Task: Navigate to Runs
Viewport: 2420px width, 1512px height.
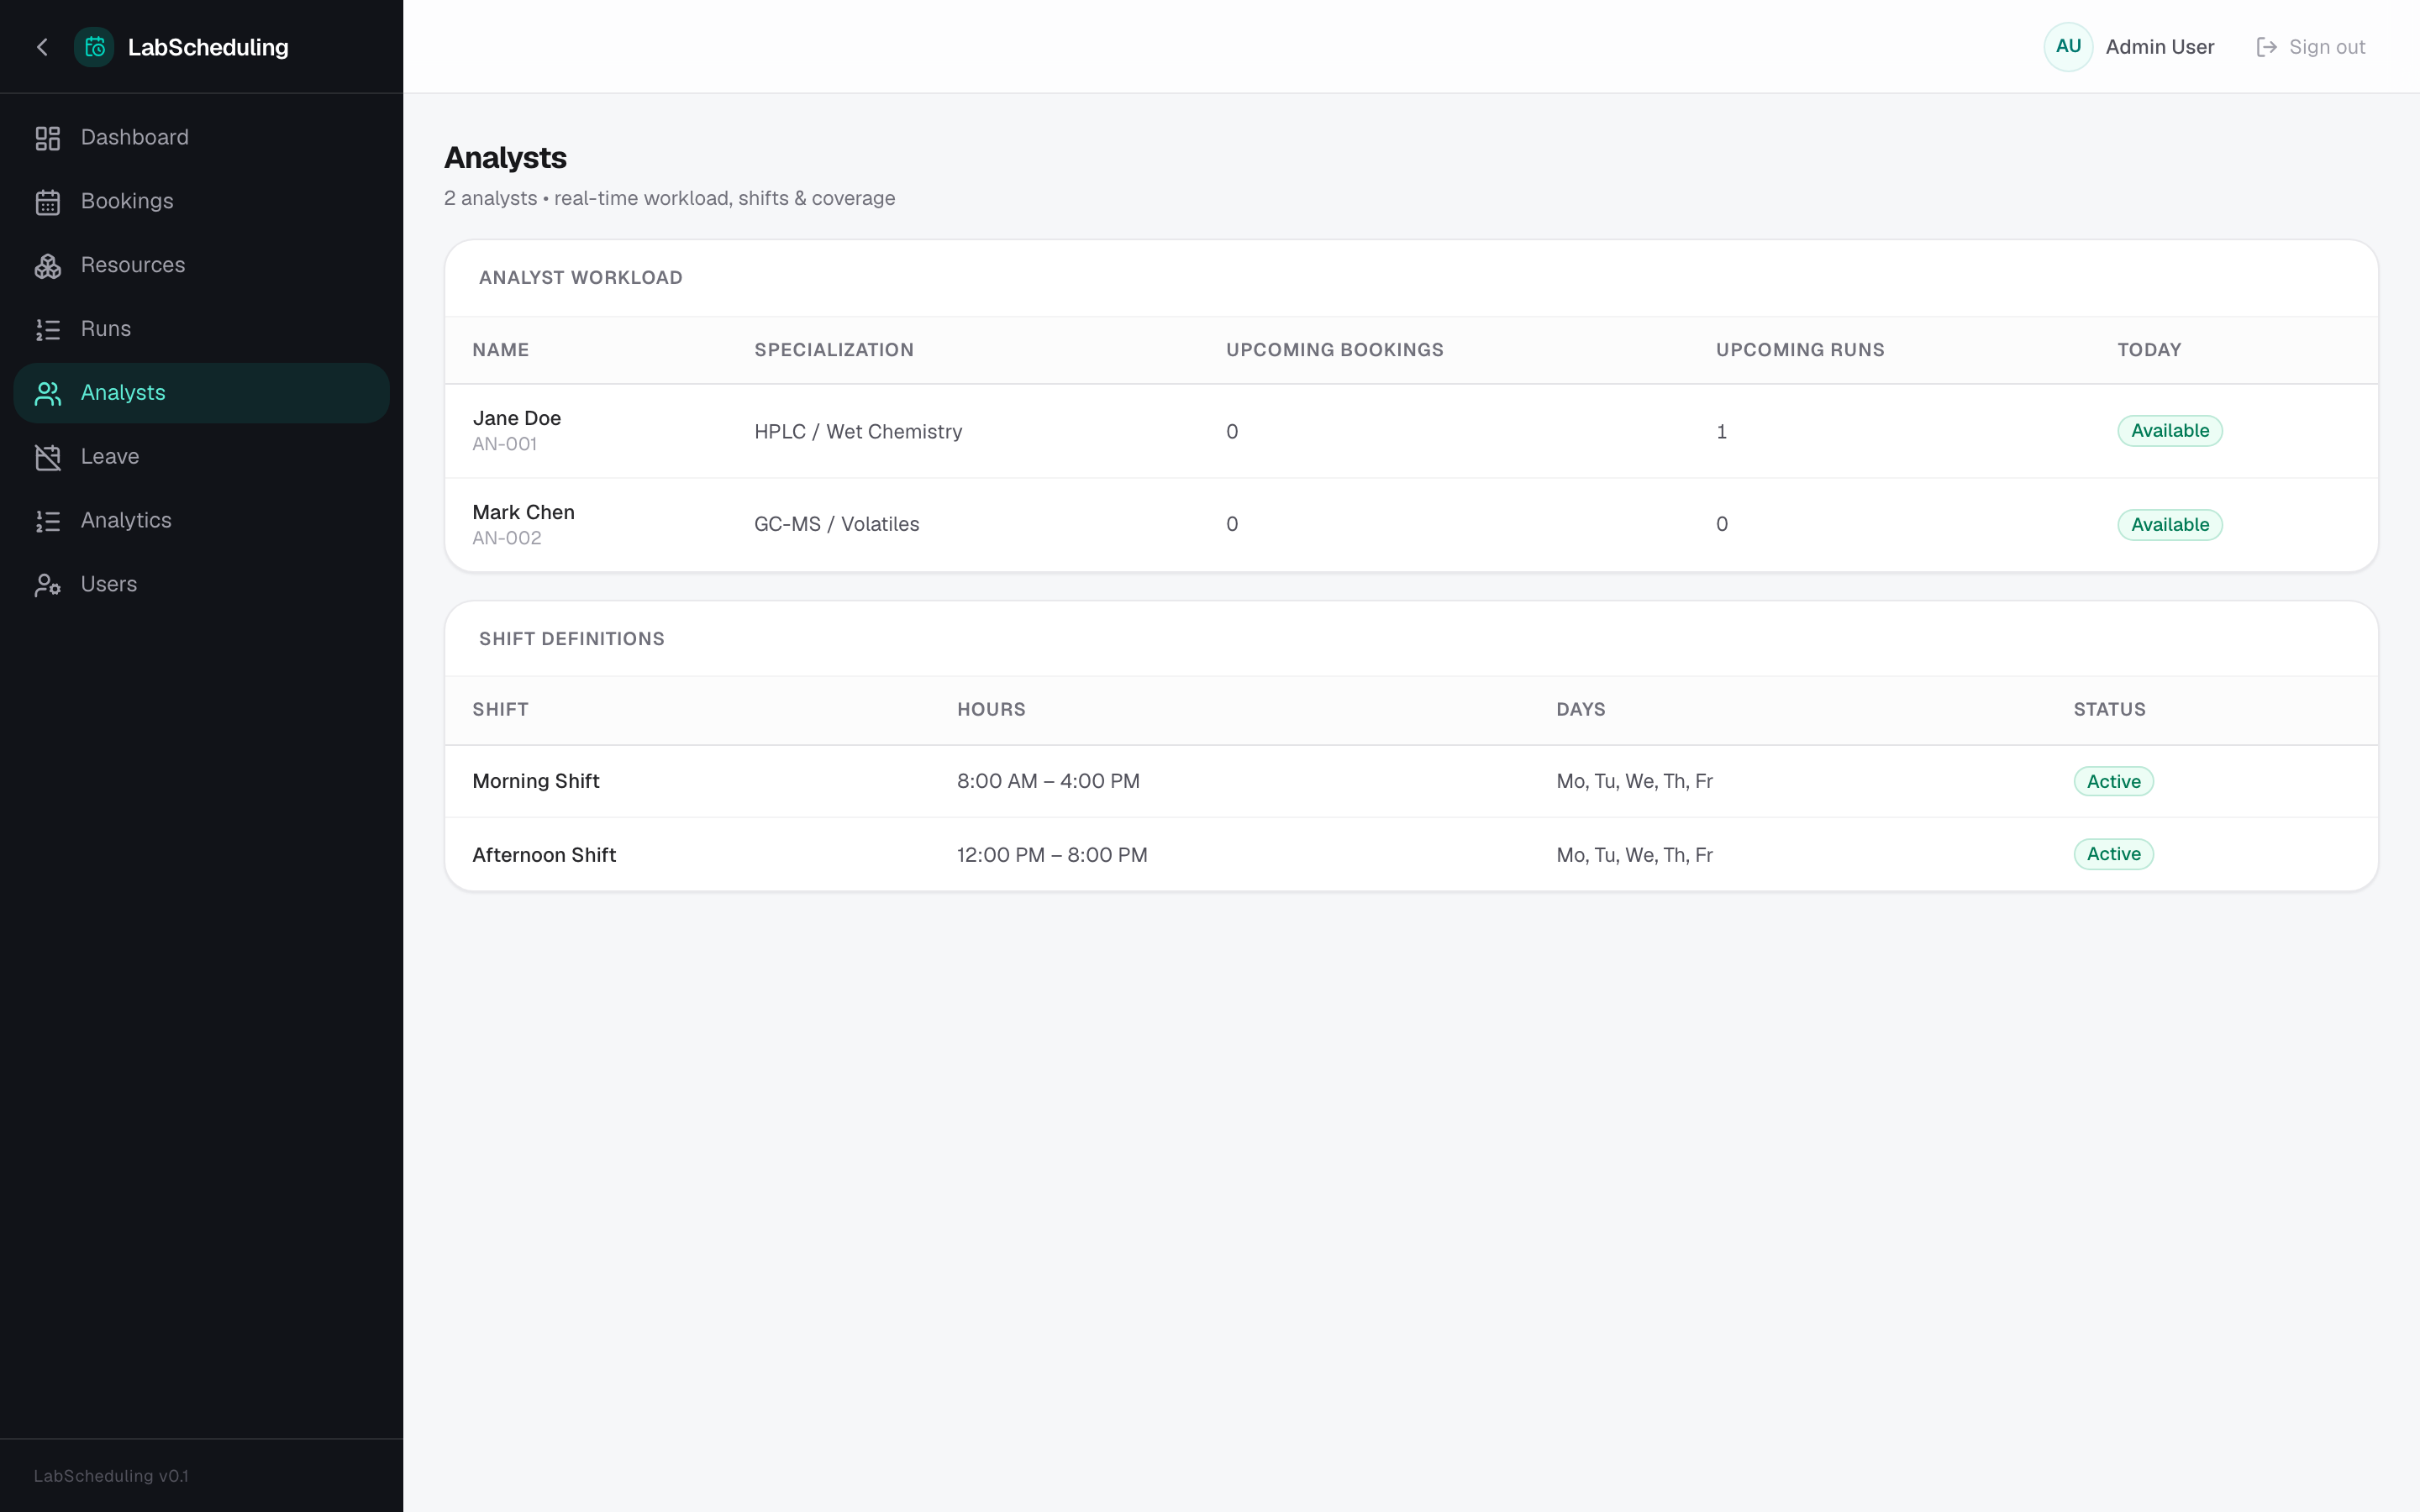Action: click(x=201, y=330)
